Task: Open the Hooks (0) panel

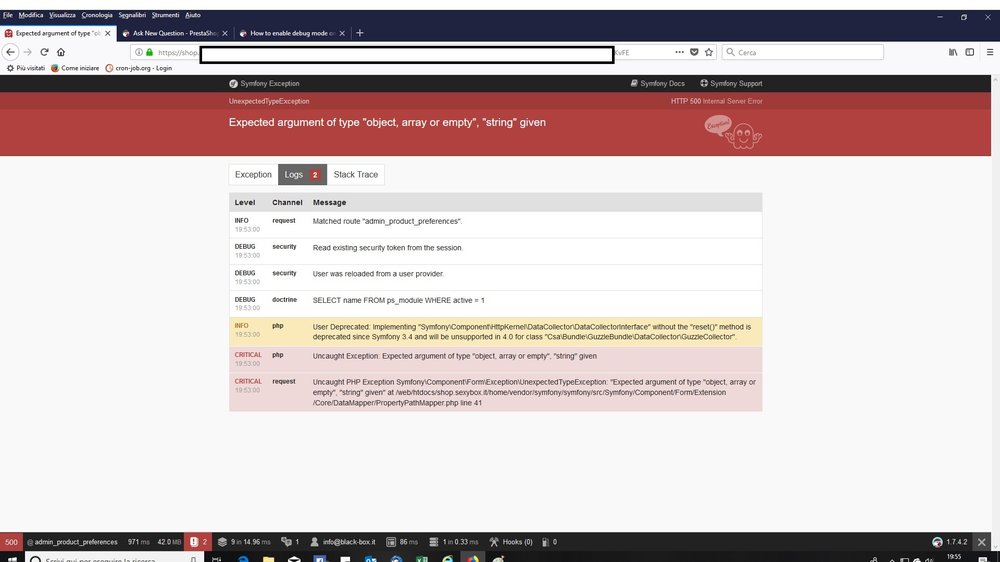Action: coord(511,542)
